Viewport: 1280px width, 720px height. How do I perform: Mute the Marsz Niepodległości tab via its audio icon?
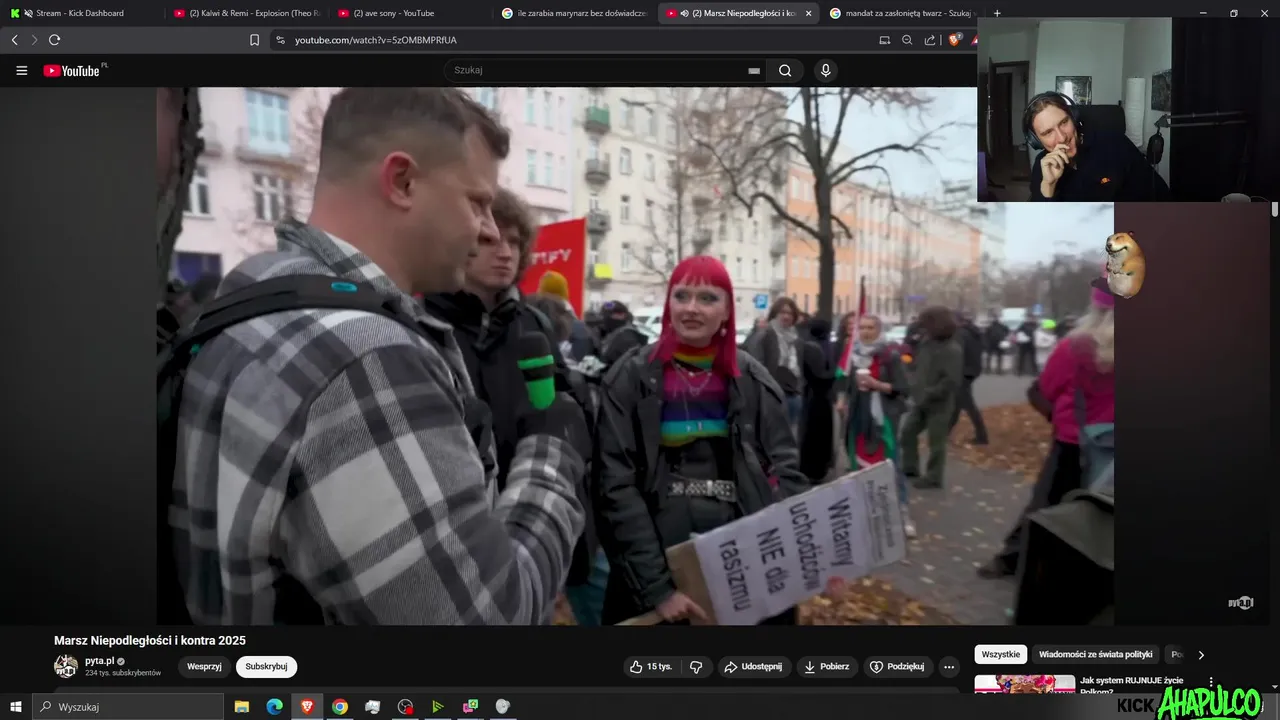click(x=684, y=13)
